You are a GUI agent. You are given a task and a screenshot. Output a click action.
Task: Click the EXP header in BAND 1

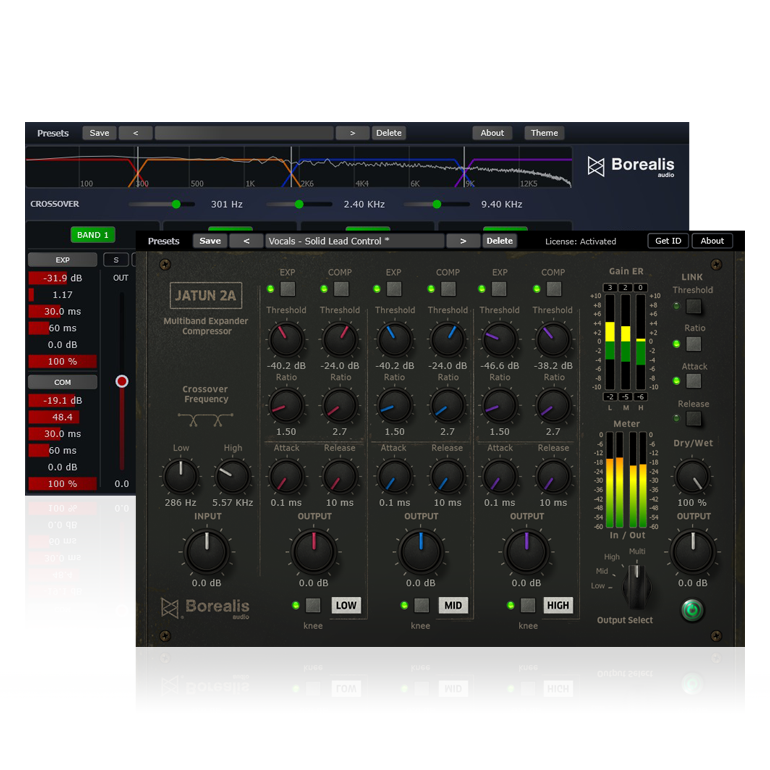pos(62,260)
